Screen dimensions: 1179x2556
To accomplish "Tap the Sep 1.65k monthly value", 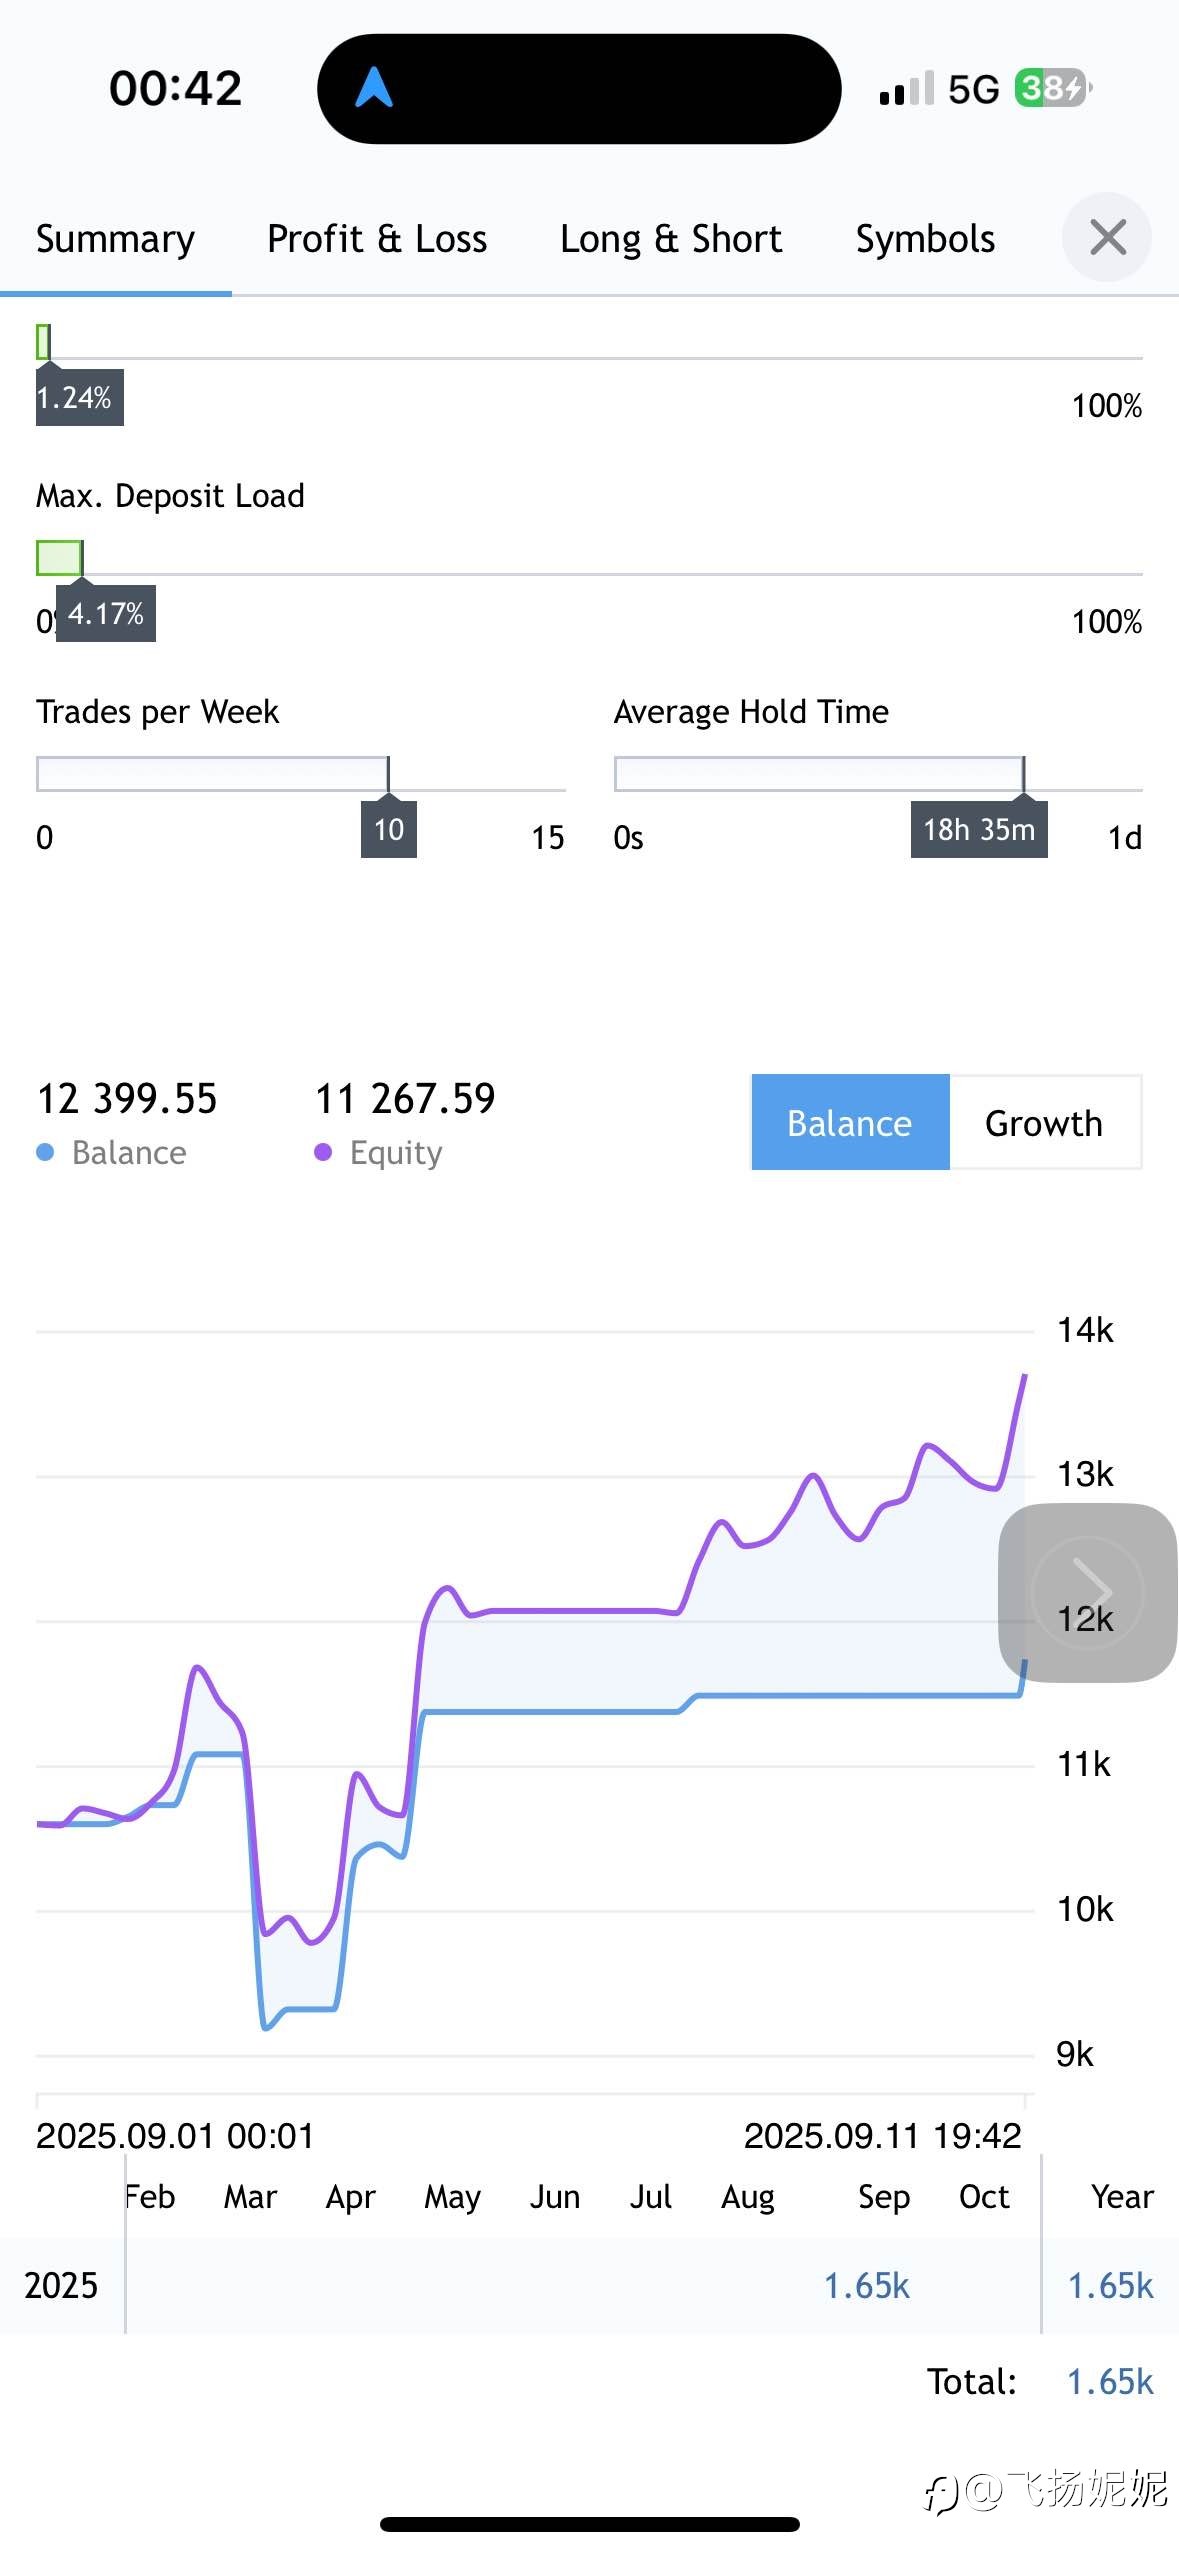I will 866,2285.
